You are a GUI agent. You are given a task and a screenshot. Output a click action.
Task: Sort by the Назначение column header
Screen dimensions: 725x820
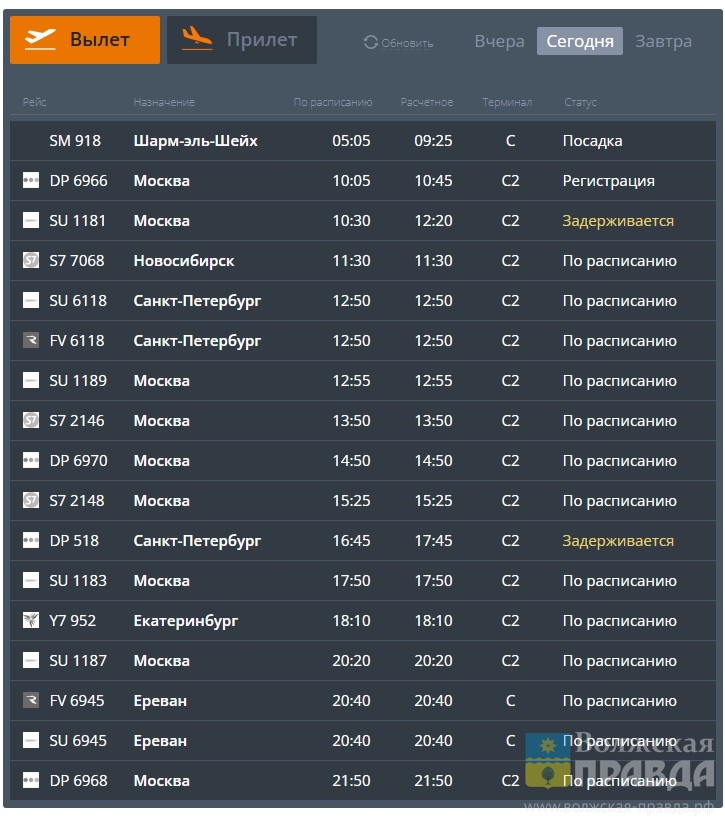pyautogui.click(x=164, y=102)
